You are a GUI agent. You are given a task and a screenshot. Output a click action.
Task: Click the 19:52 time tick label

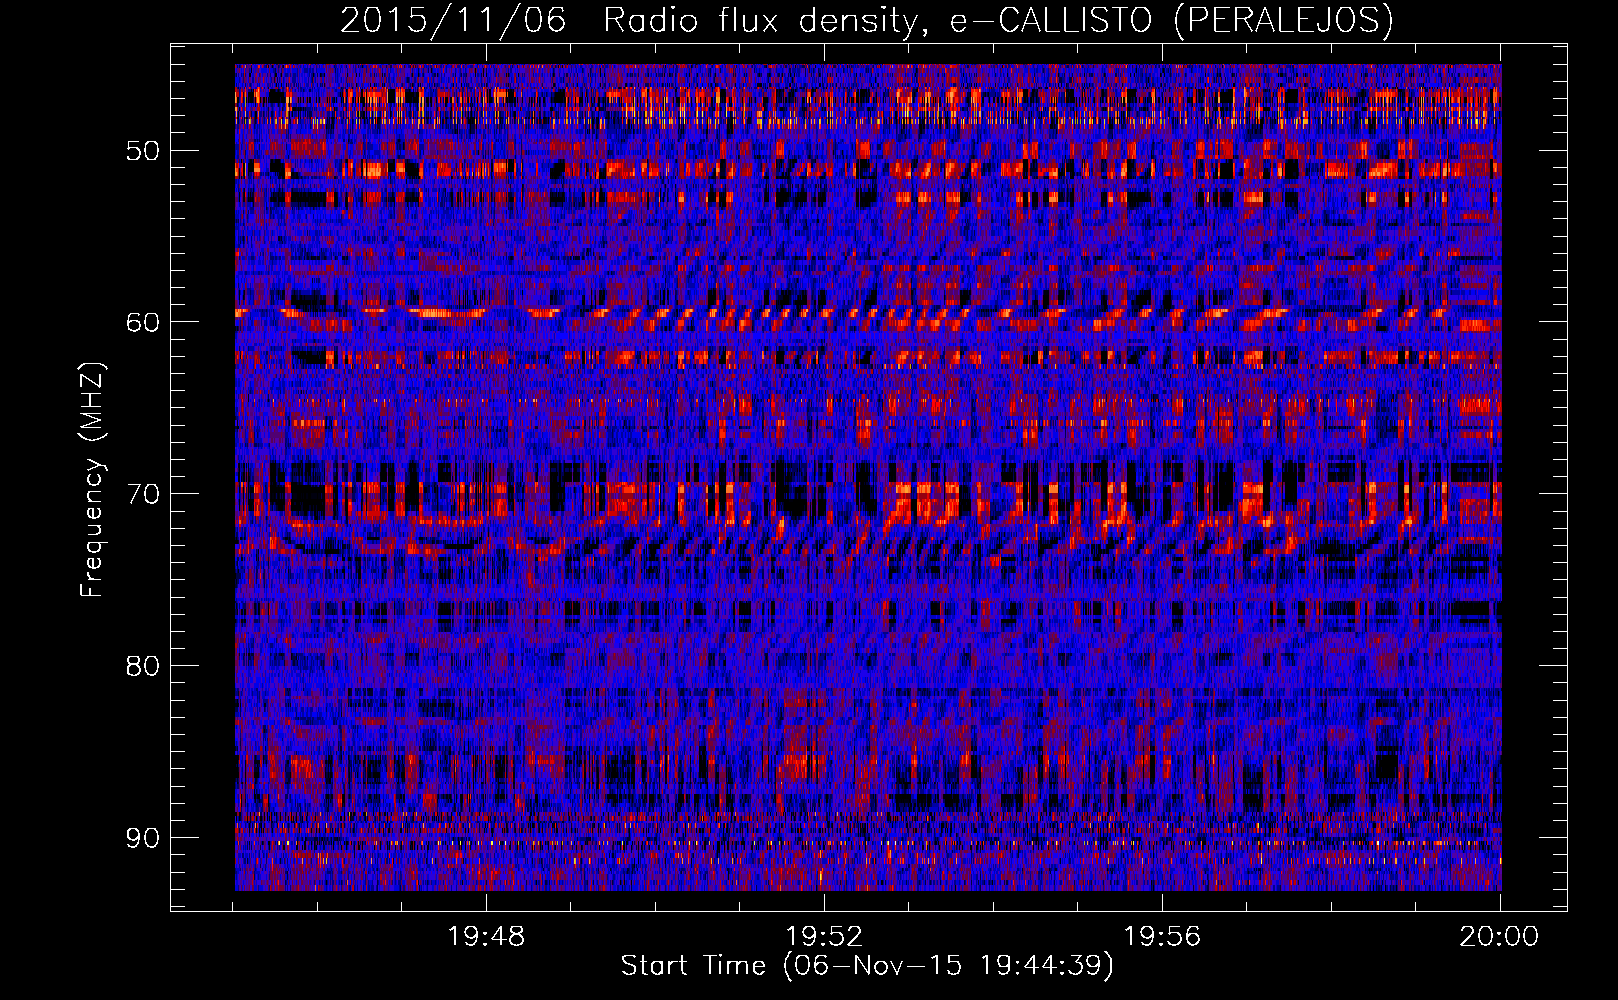click(x=824, y=937)
